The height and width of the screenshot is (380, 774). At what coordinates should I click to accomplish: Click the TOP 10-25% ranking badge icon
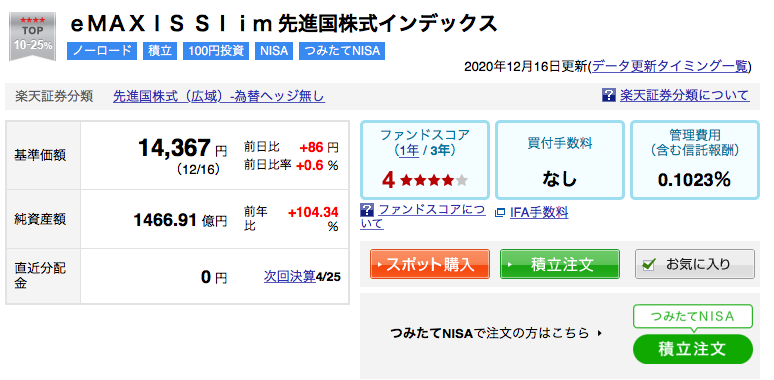(33, 38)
